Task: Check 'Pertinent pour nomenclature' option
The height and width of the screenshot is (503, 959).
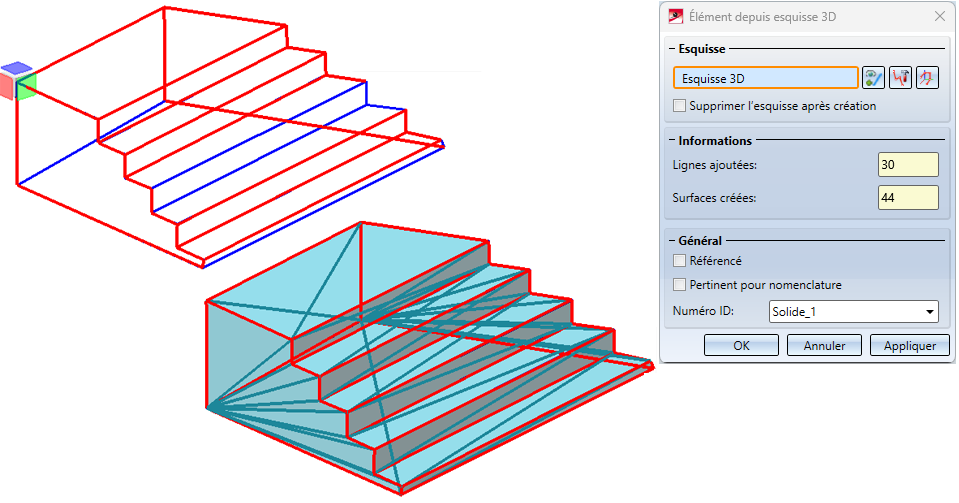Action: click(679, 285)
